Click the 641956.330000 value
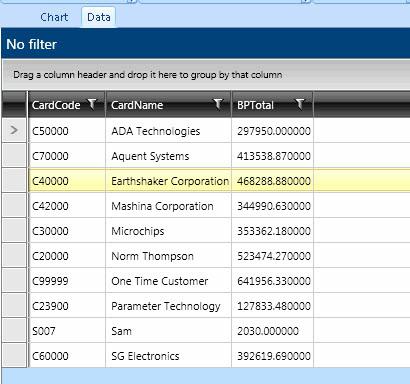410x384 pixels. click(x=274, y=281)
